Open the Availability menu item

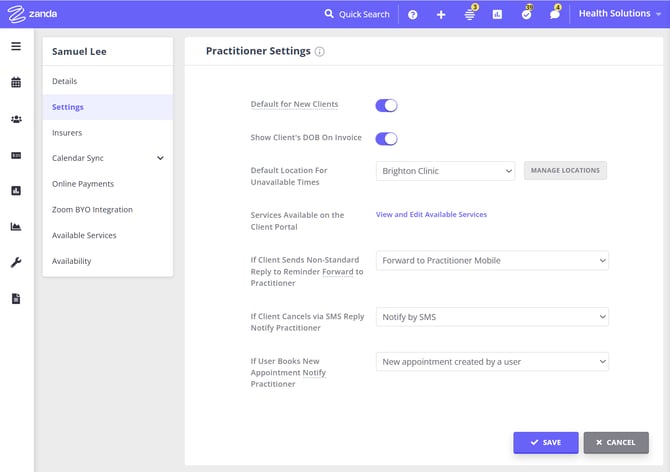(71, 261)
